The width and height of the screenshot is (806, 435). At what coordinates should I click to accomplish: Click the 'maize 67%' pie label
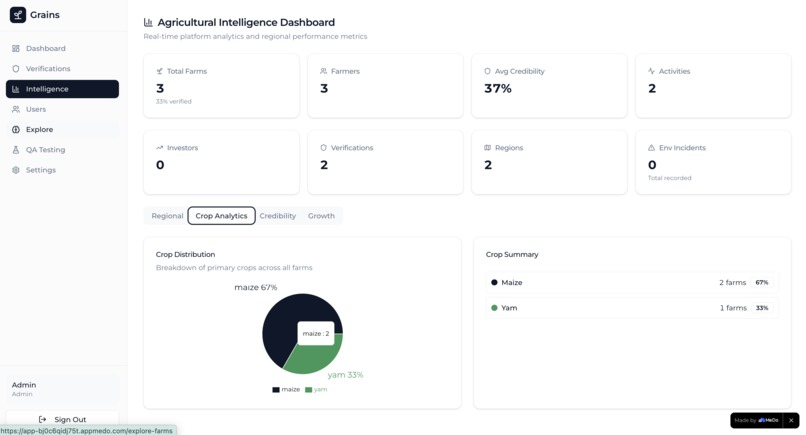tap(255, 287)
